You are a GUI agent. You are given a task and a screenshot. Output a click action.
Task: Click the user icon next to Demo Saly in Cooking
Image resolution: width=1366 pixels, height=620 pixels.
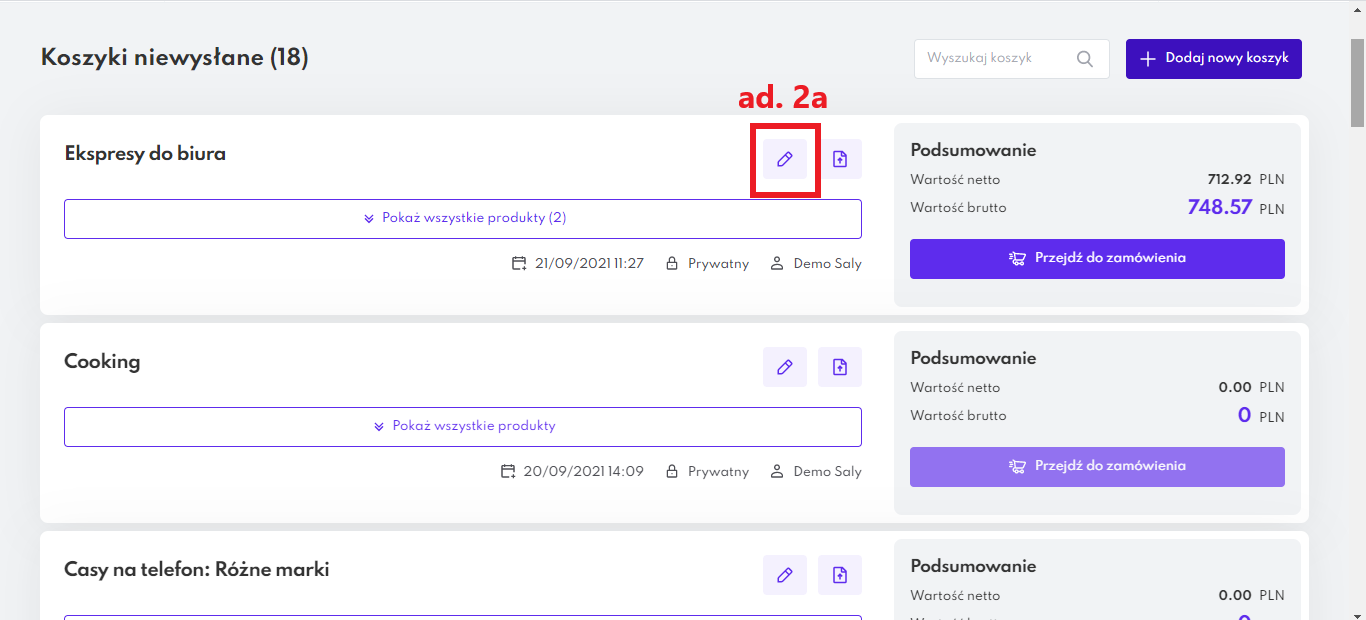(777, 472)
